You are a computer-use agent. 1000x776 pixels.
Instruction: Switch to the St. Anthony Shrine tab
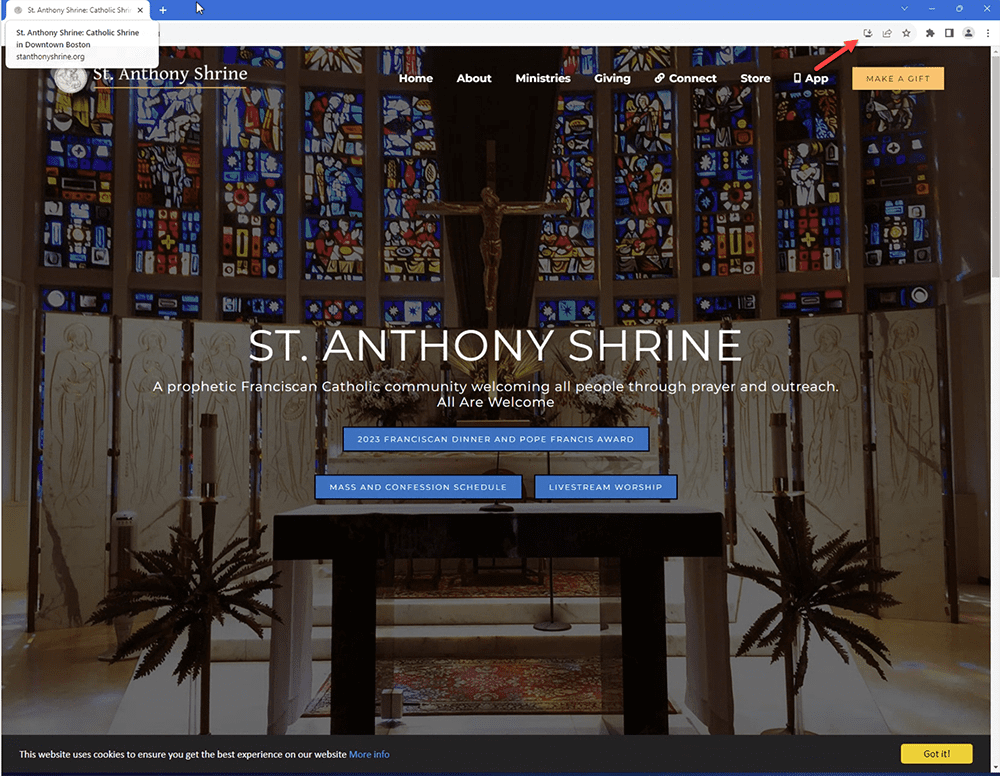point(75,10)
